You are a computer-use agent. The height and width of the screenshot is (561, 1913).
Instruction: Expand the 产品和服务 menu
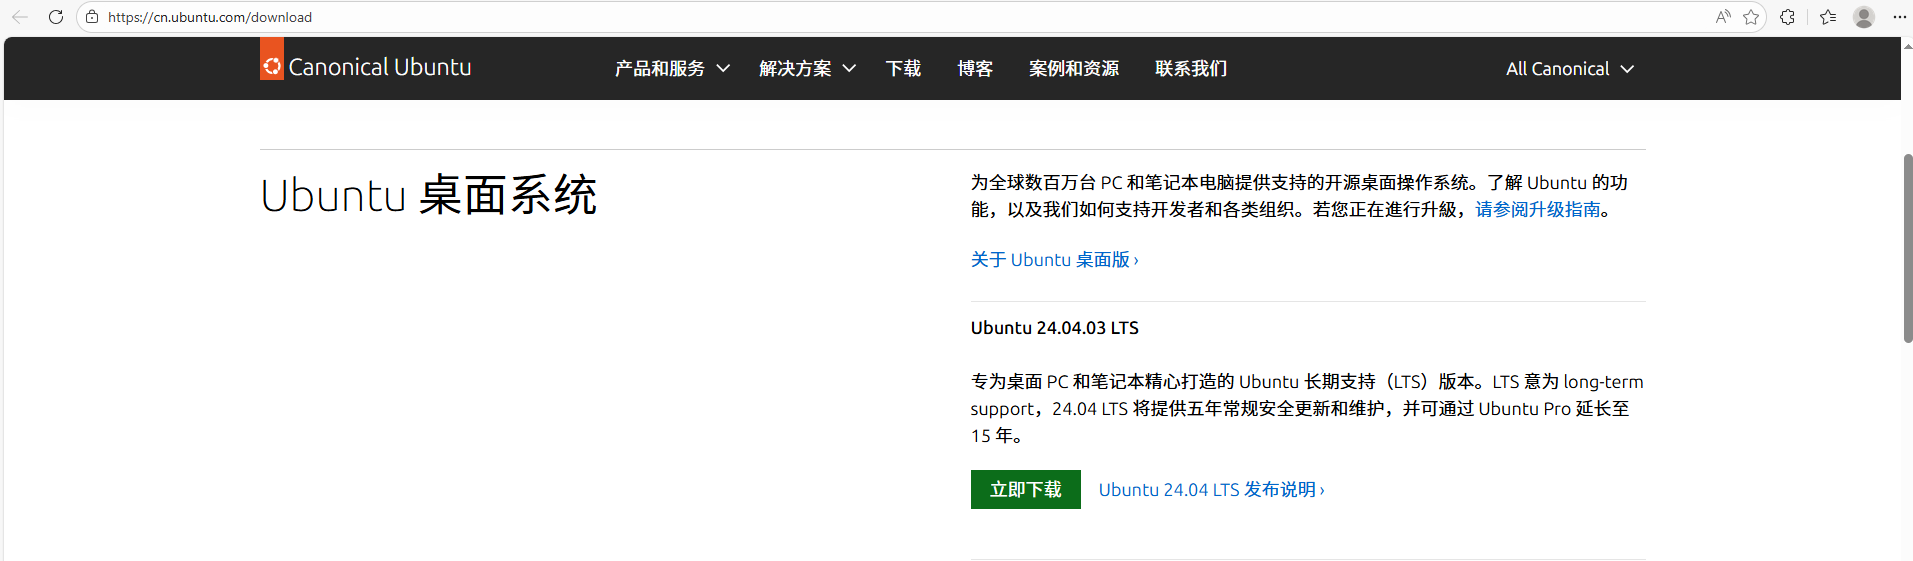[672, 69]
